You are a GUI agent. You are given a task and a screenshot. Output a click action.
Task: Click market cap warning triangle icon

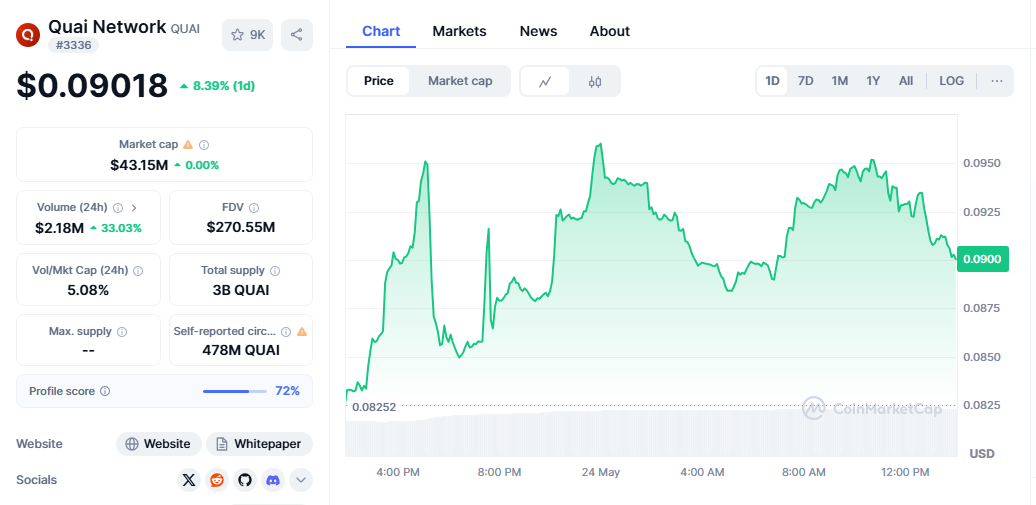pyautogui.click(x=188, y=144)
